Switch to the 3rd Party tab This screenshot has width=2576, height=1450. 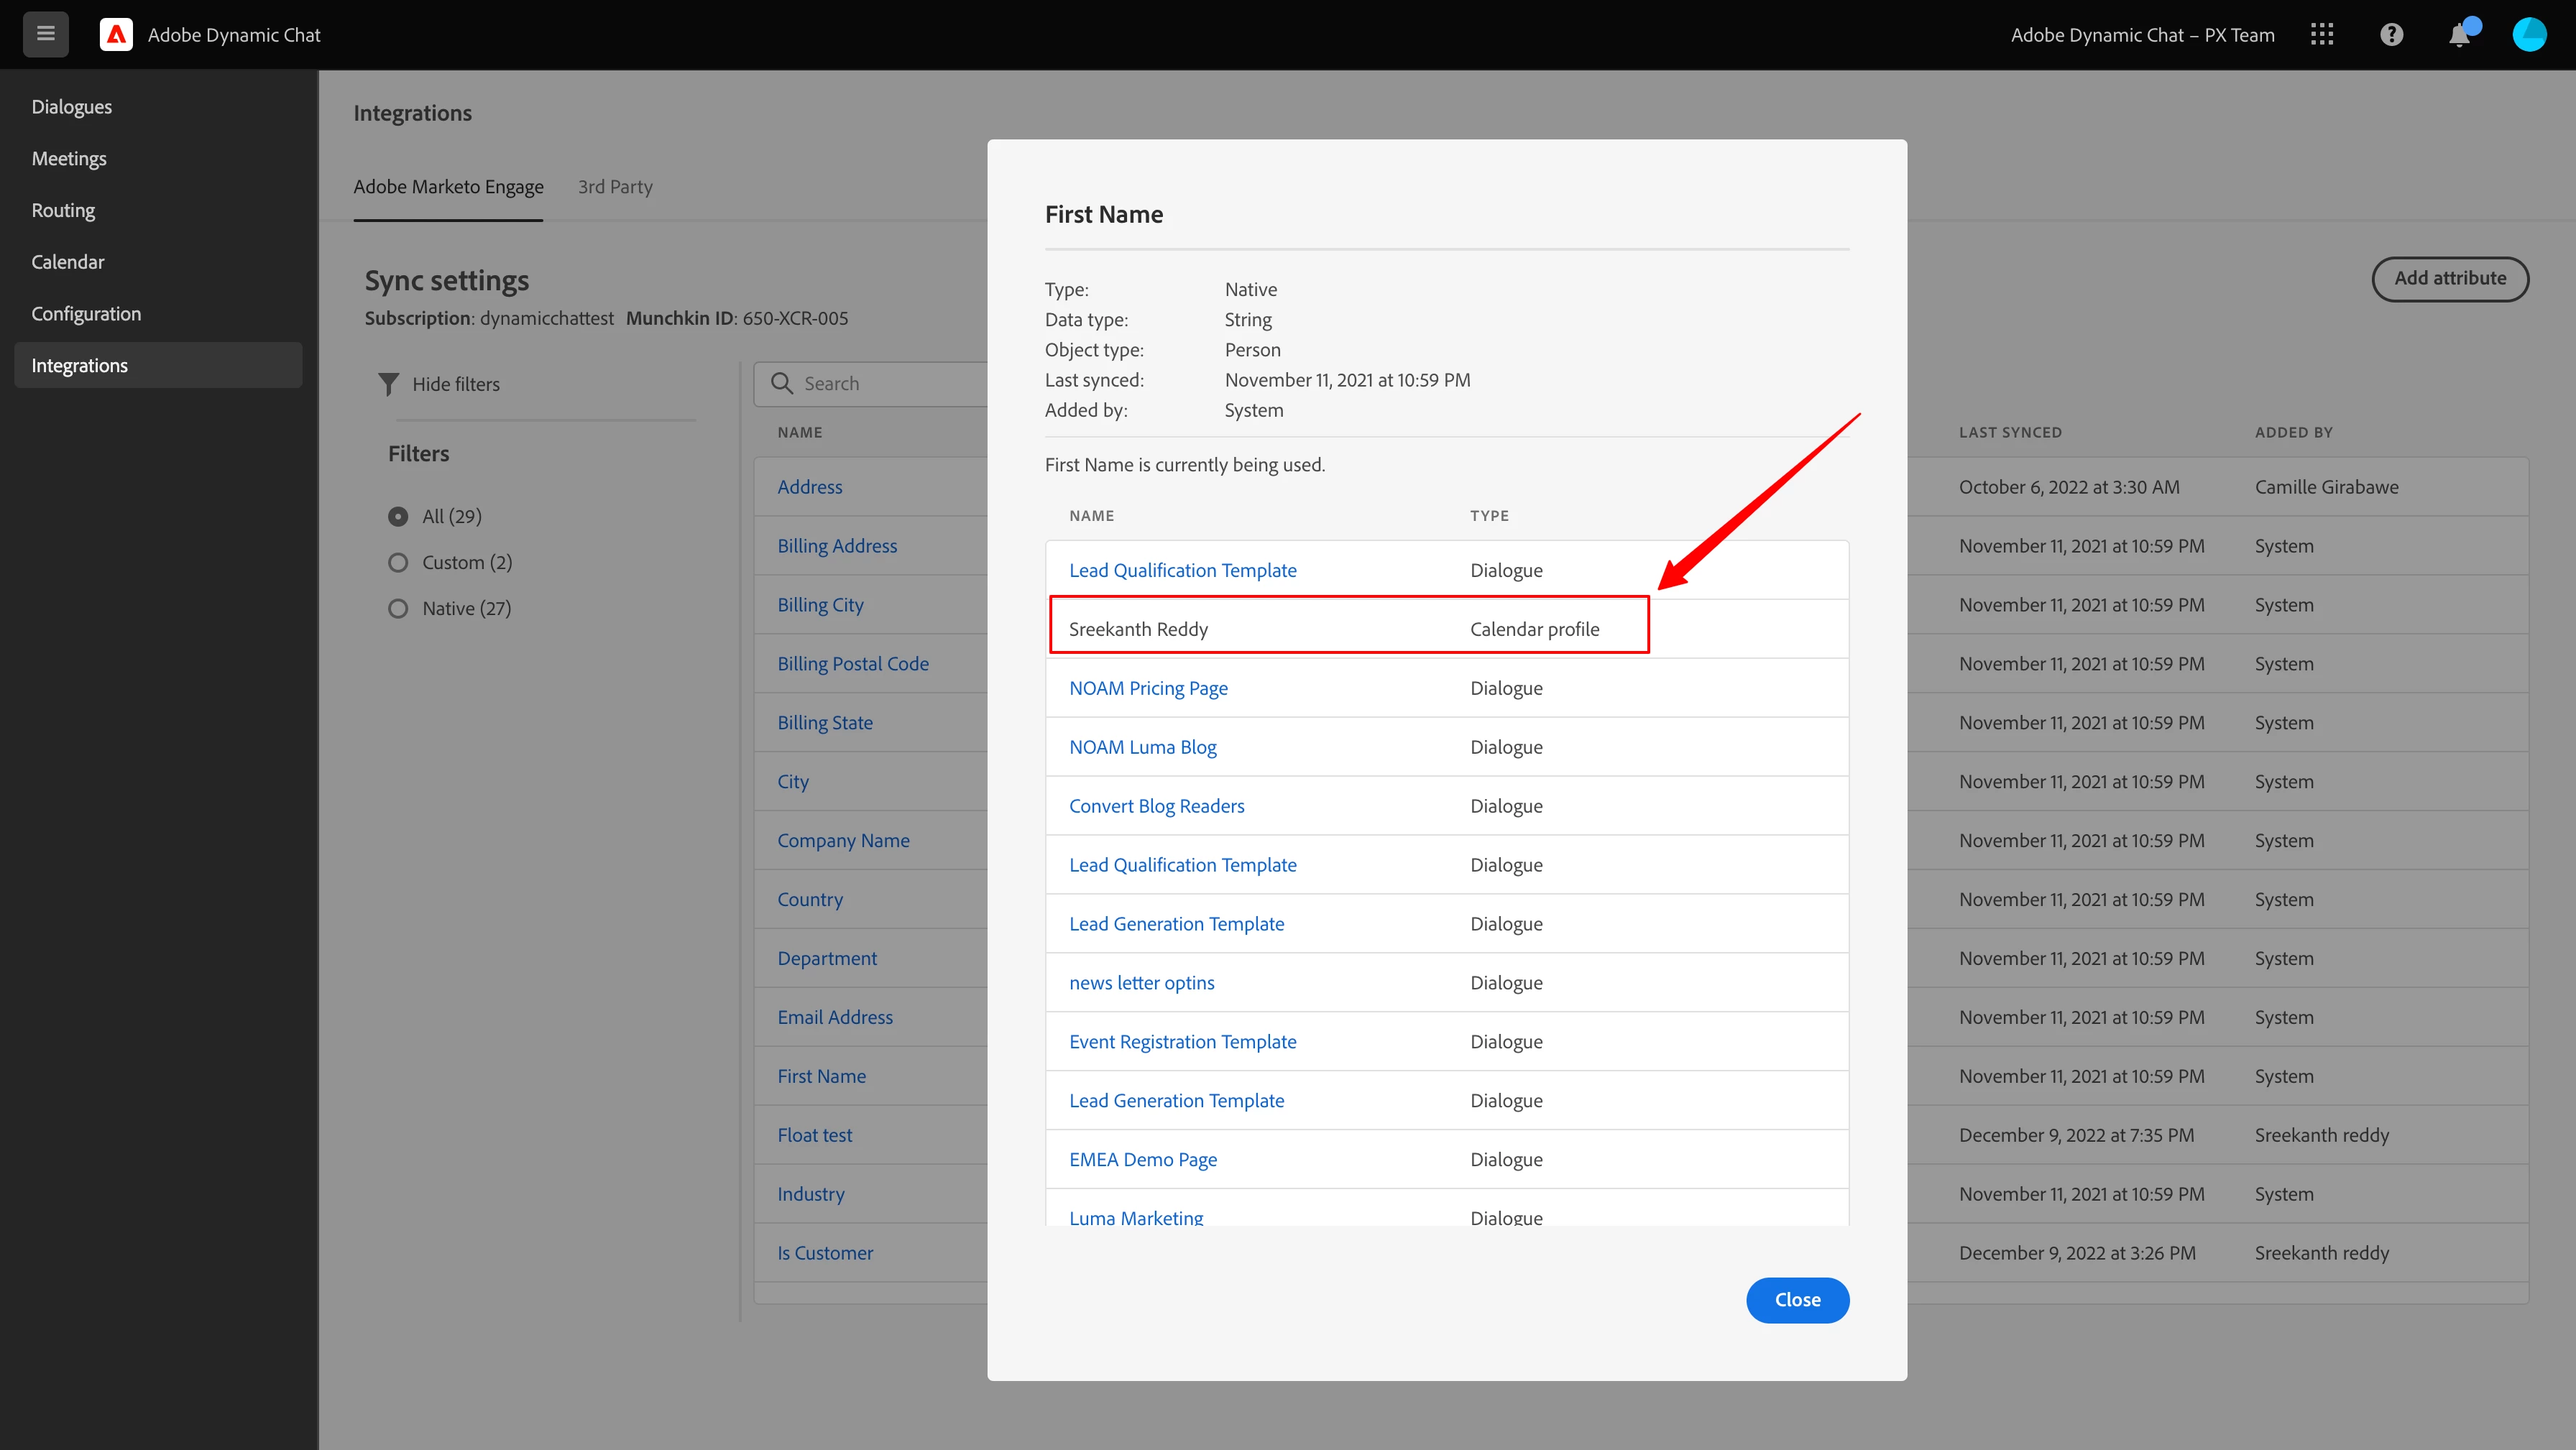[615, 187]
